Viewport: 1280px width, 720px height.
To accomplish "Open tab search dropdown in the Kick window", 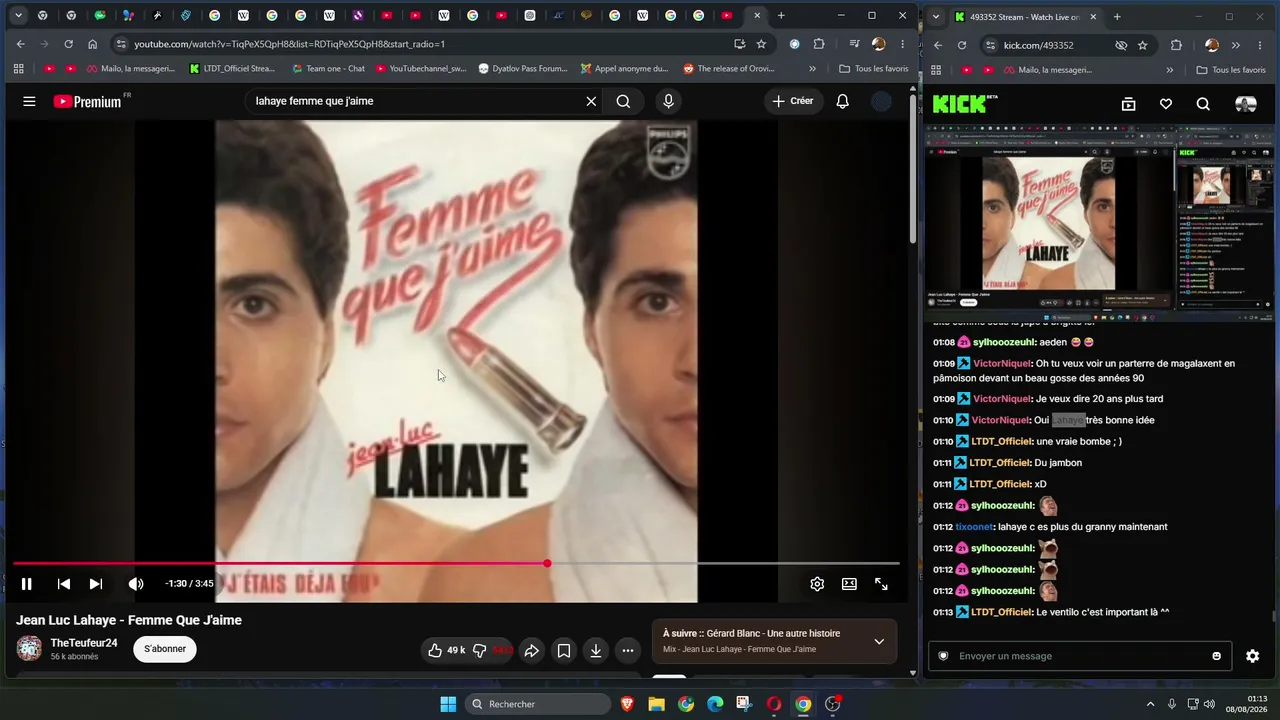I will point(934,16).
